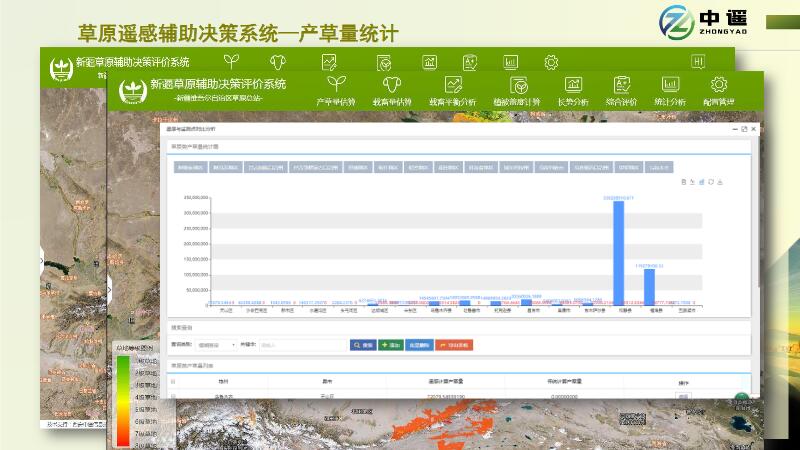Click the green 添加 add button

[391, 345]
